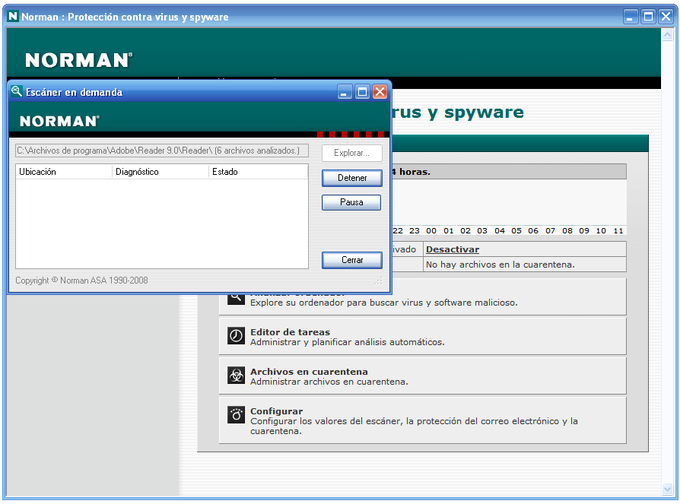Click 'Copyright © Norman ASA 1990-2008' text
Viewport: 680px width, 504px height.
pyautogui.click(x=82, y=281)
